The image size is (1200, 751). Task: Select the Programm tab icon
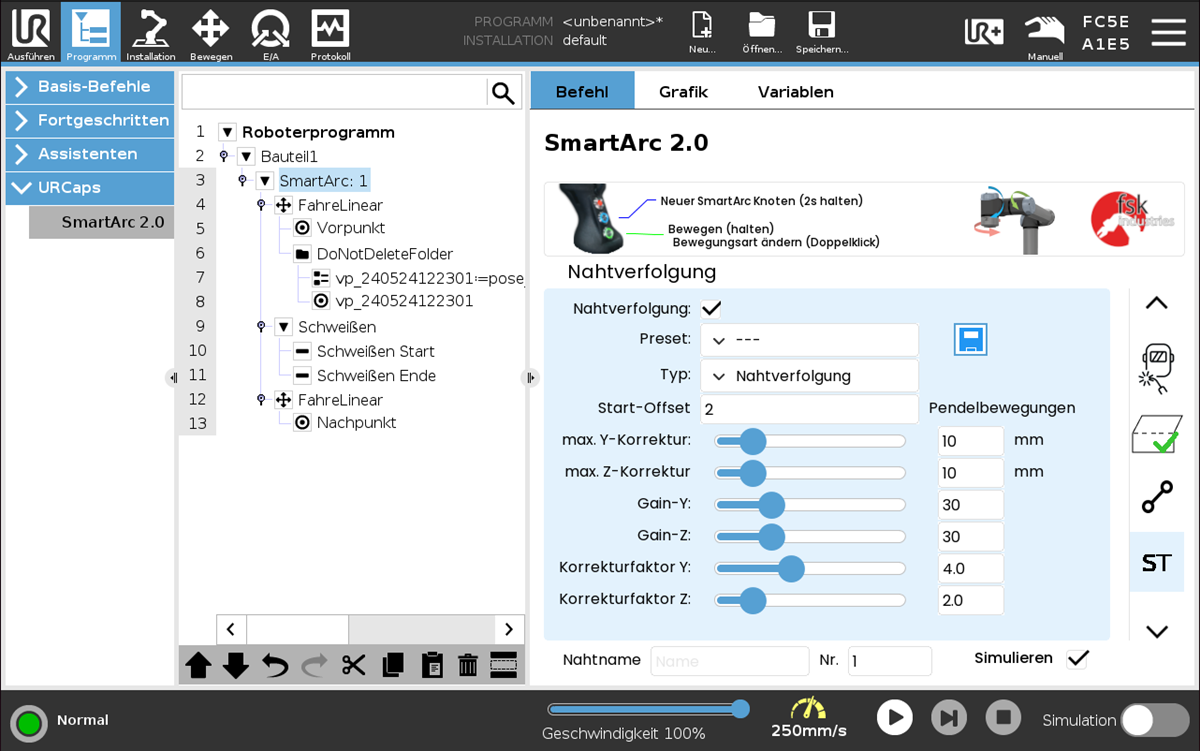click(91, 33)
